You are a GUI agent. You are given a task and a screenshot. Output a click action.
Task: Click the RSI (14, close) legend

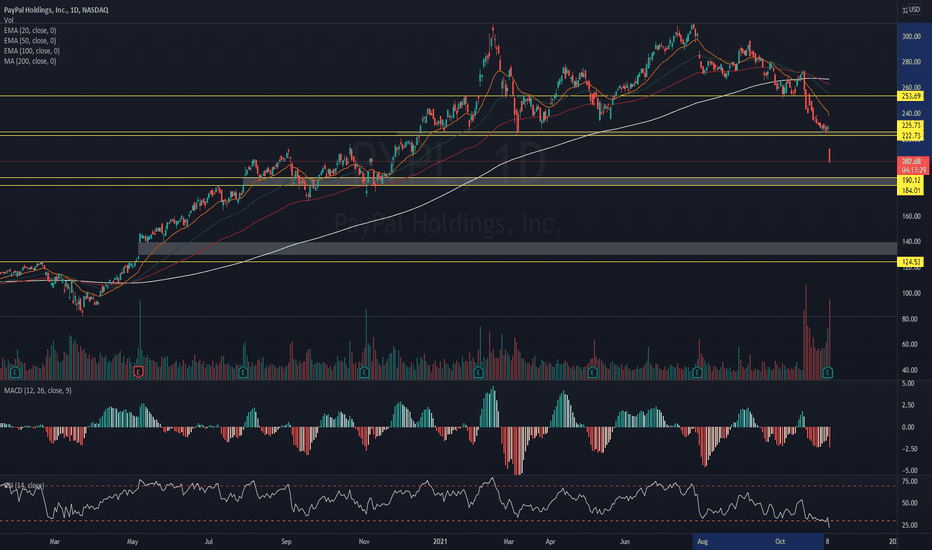(x=24, y=485)
